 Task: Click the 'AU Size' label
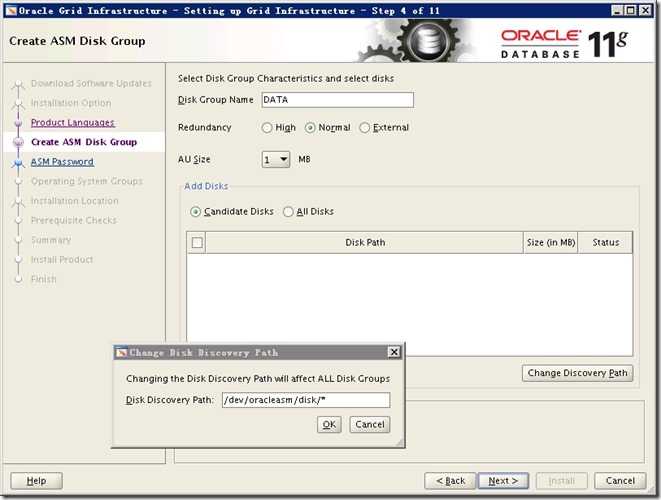pos(194,159)
